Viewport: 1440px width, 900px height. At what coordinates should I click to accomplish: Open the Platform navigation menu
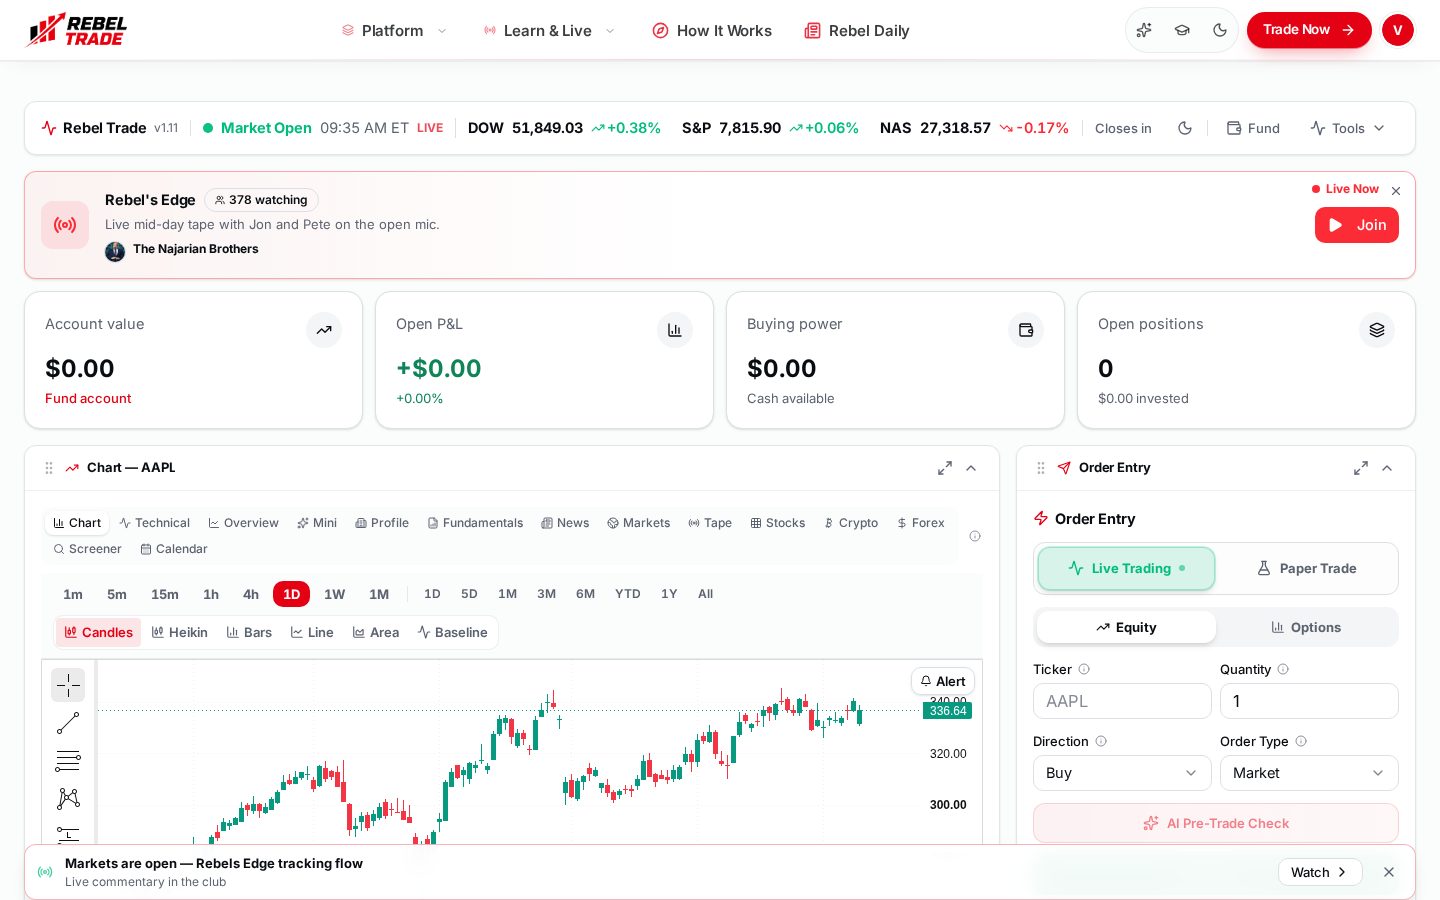(x=394, y=30)
